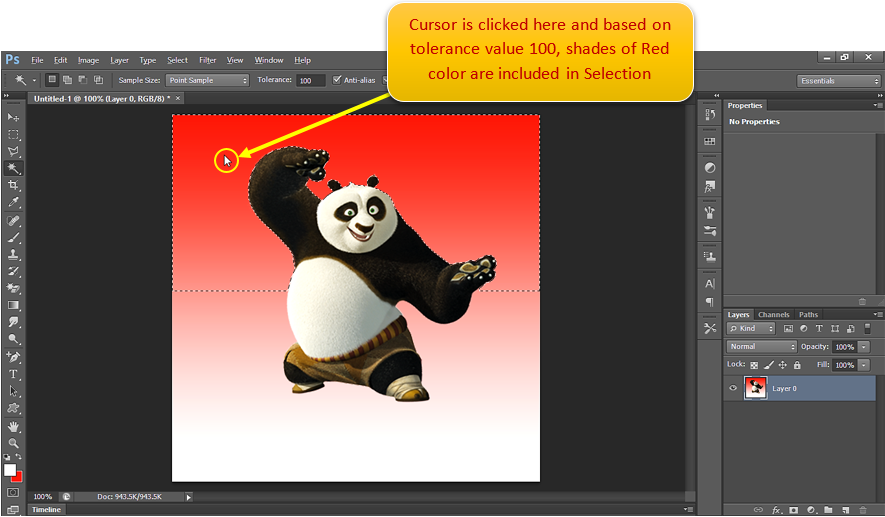
Task: Open the Filter menu
Action: tap(207, 60)
